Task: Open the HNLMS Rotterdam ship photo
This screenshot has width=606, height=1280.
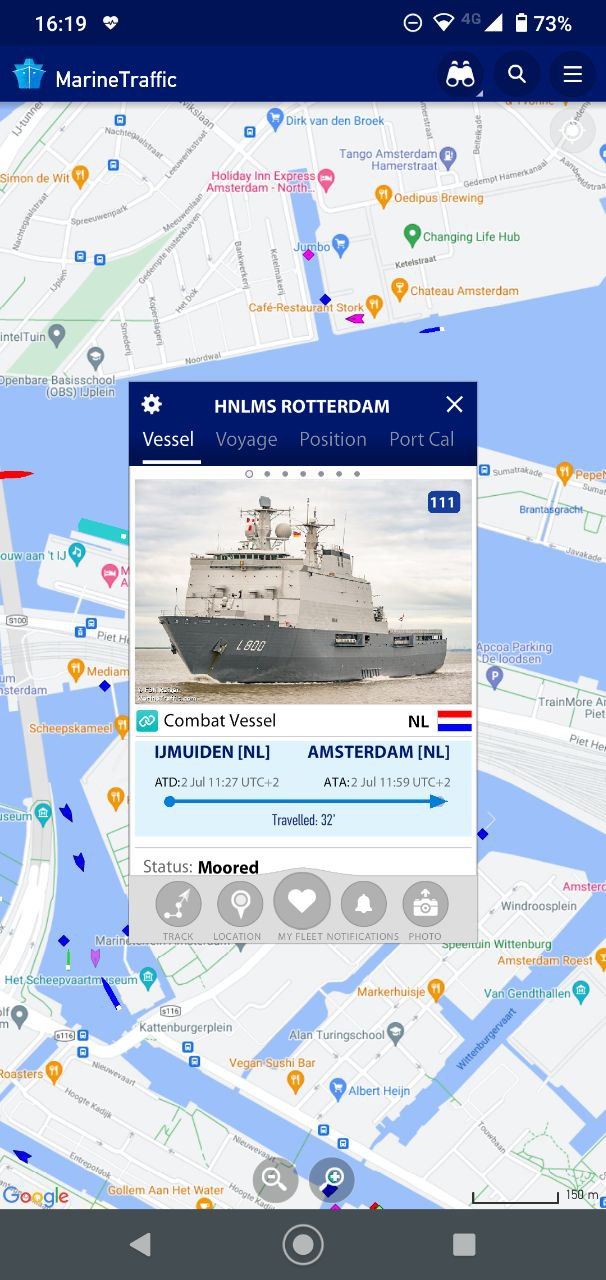Action: [x=303, y=592]
